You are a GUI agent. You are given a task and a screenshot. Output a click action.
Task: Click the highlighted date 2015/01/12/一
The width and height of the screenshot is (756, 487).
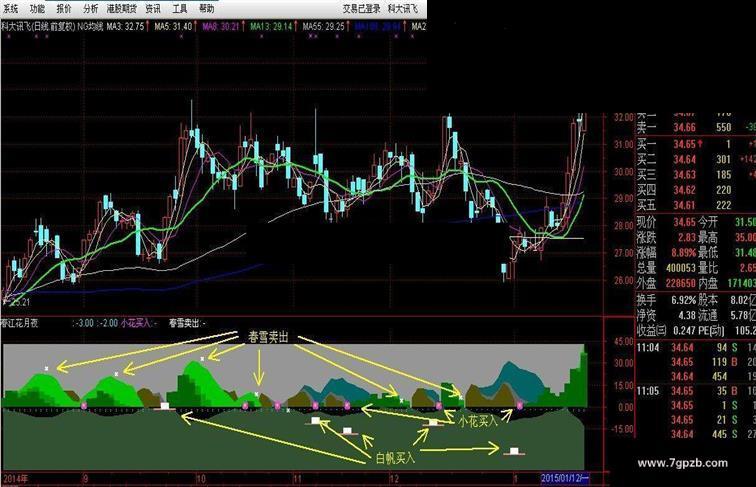click(x=565, y=478)
